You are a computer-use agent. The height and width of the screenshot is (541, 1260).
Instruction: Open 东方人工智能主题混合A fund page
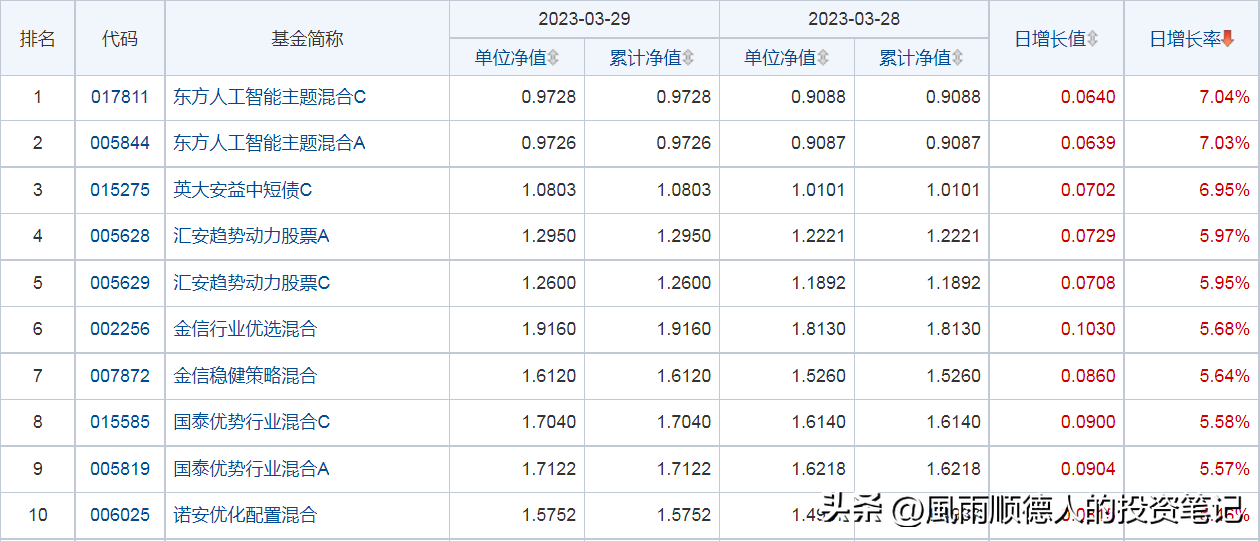tap(270, 143)
